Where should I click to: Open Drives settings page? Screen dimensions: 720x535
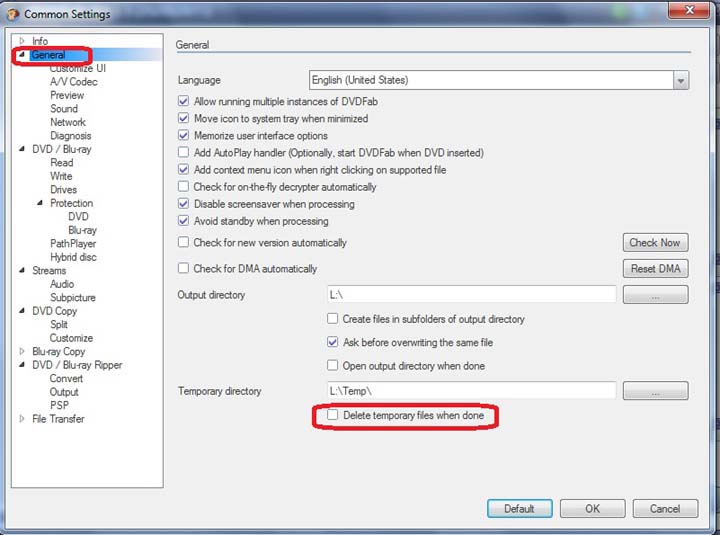tap(63, 190)
